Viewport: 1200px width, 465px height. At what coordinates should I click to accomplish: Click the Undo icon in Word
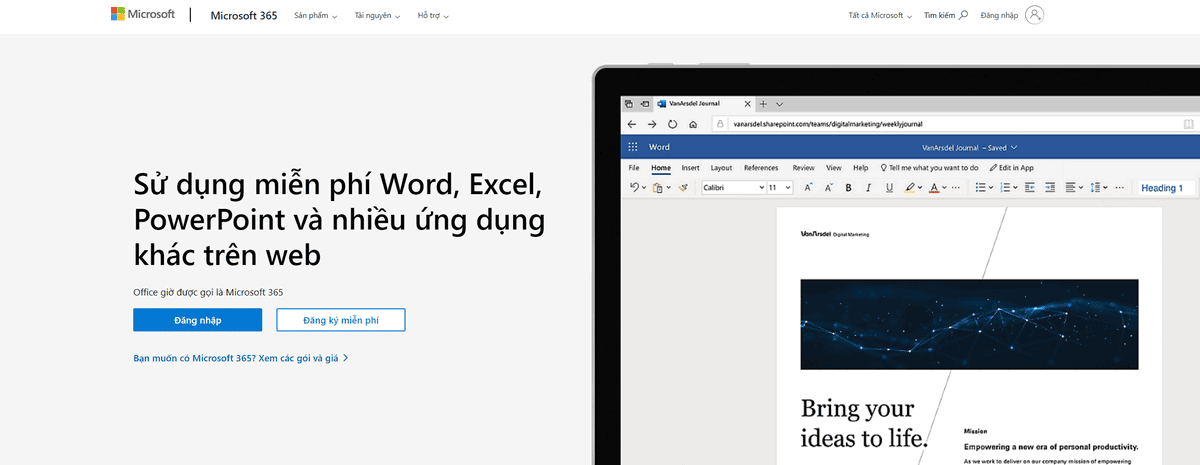click(633, 187)
